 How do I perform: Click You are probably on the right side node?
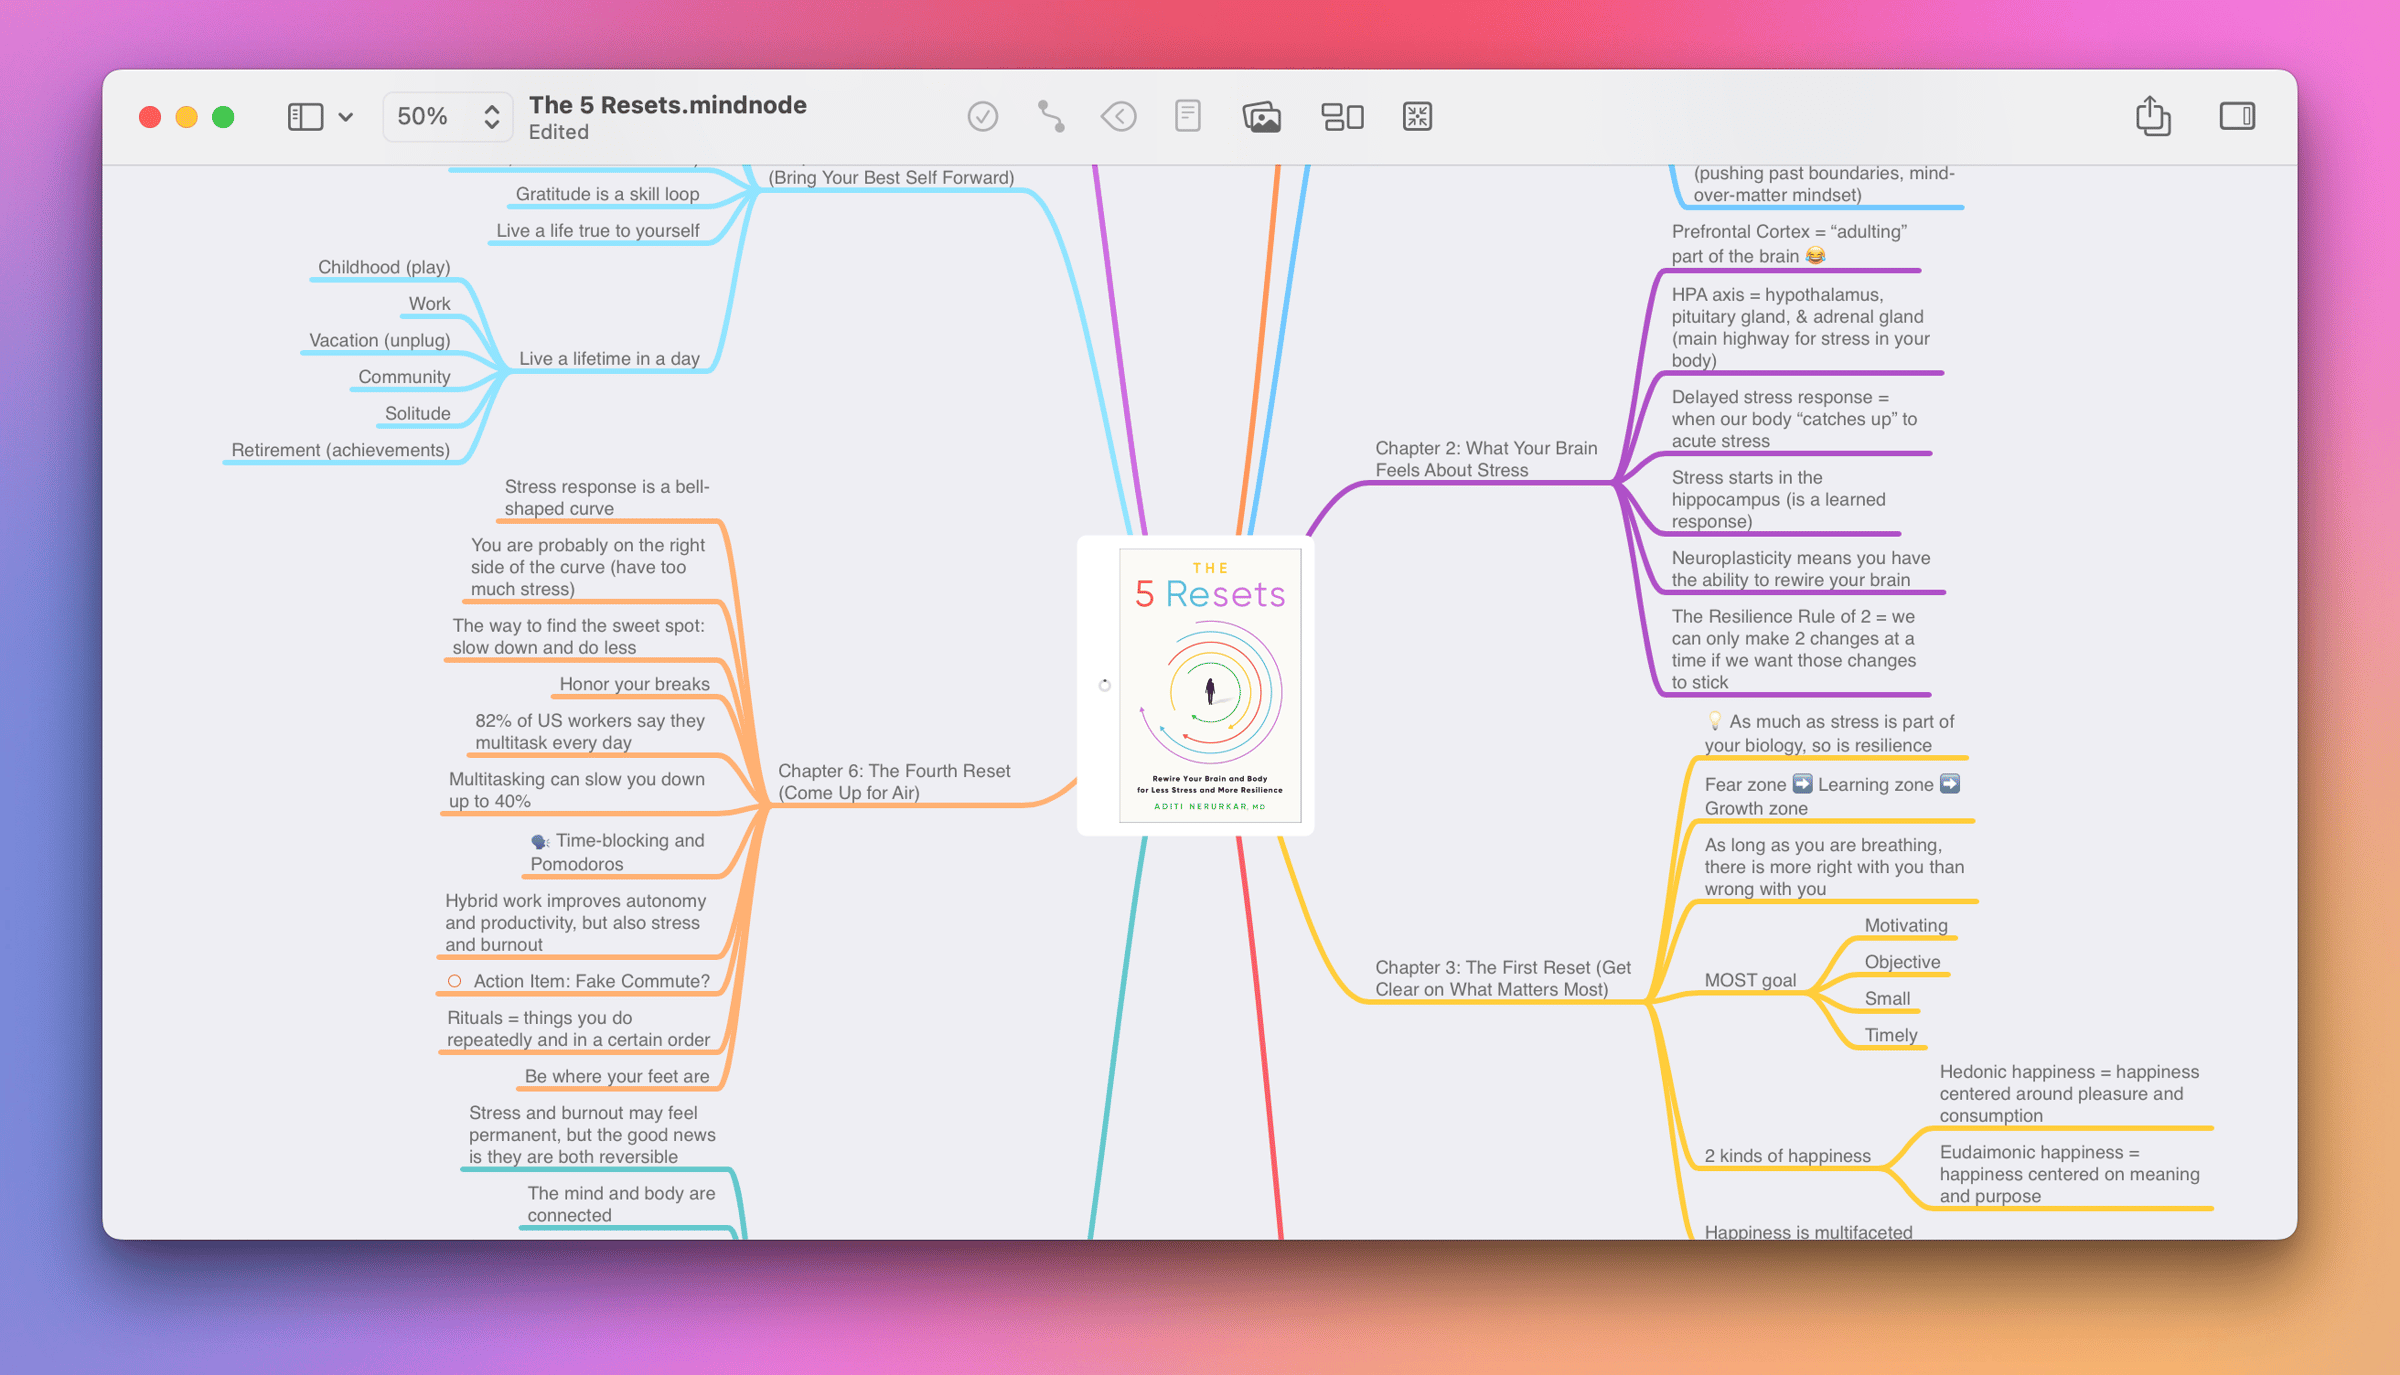tap(588, 567)
